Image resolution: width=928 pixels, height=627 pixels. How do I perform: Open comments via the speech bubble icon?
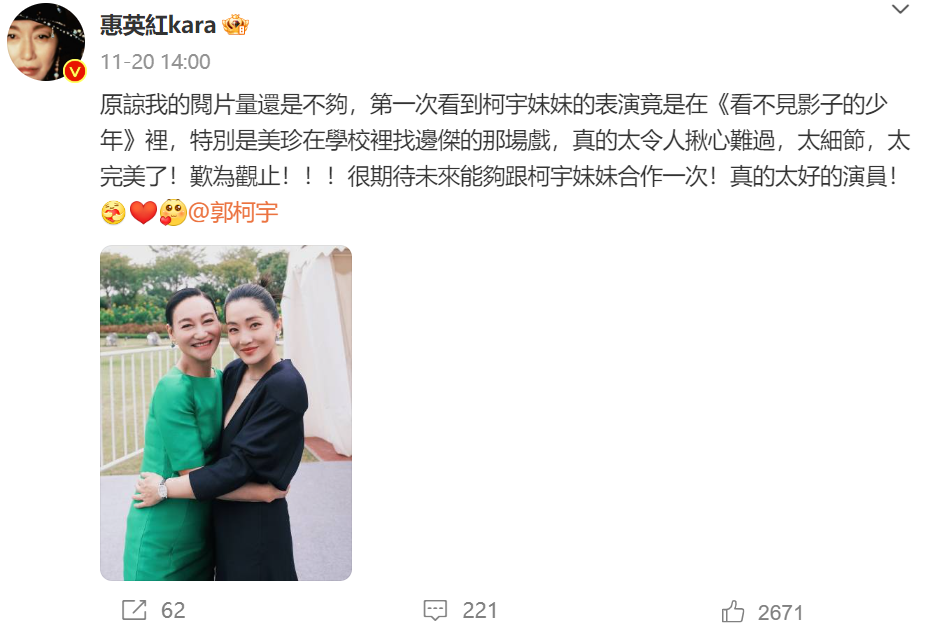click(435, 610)
